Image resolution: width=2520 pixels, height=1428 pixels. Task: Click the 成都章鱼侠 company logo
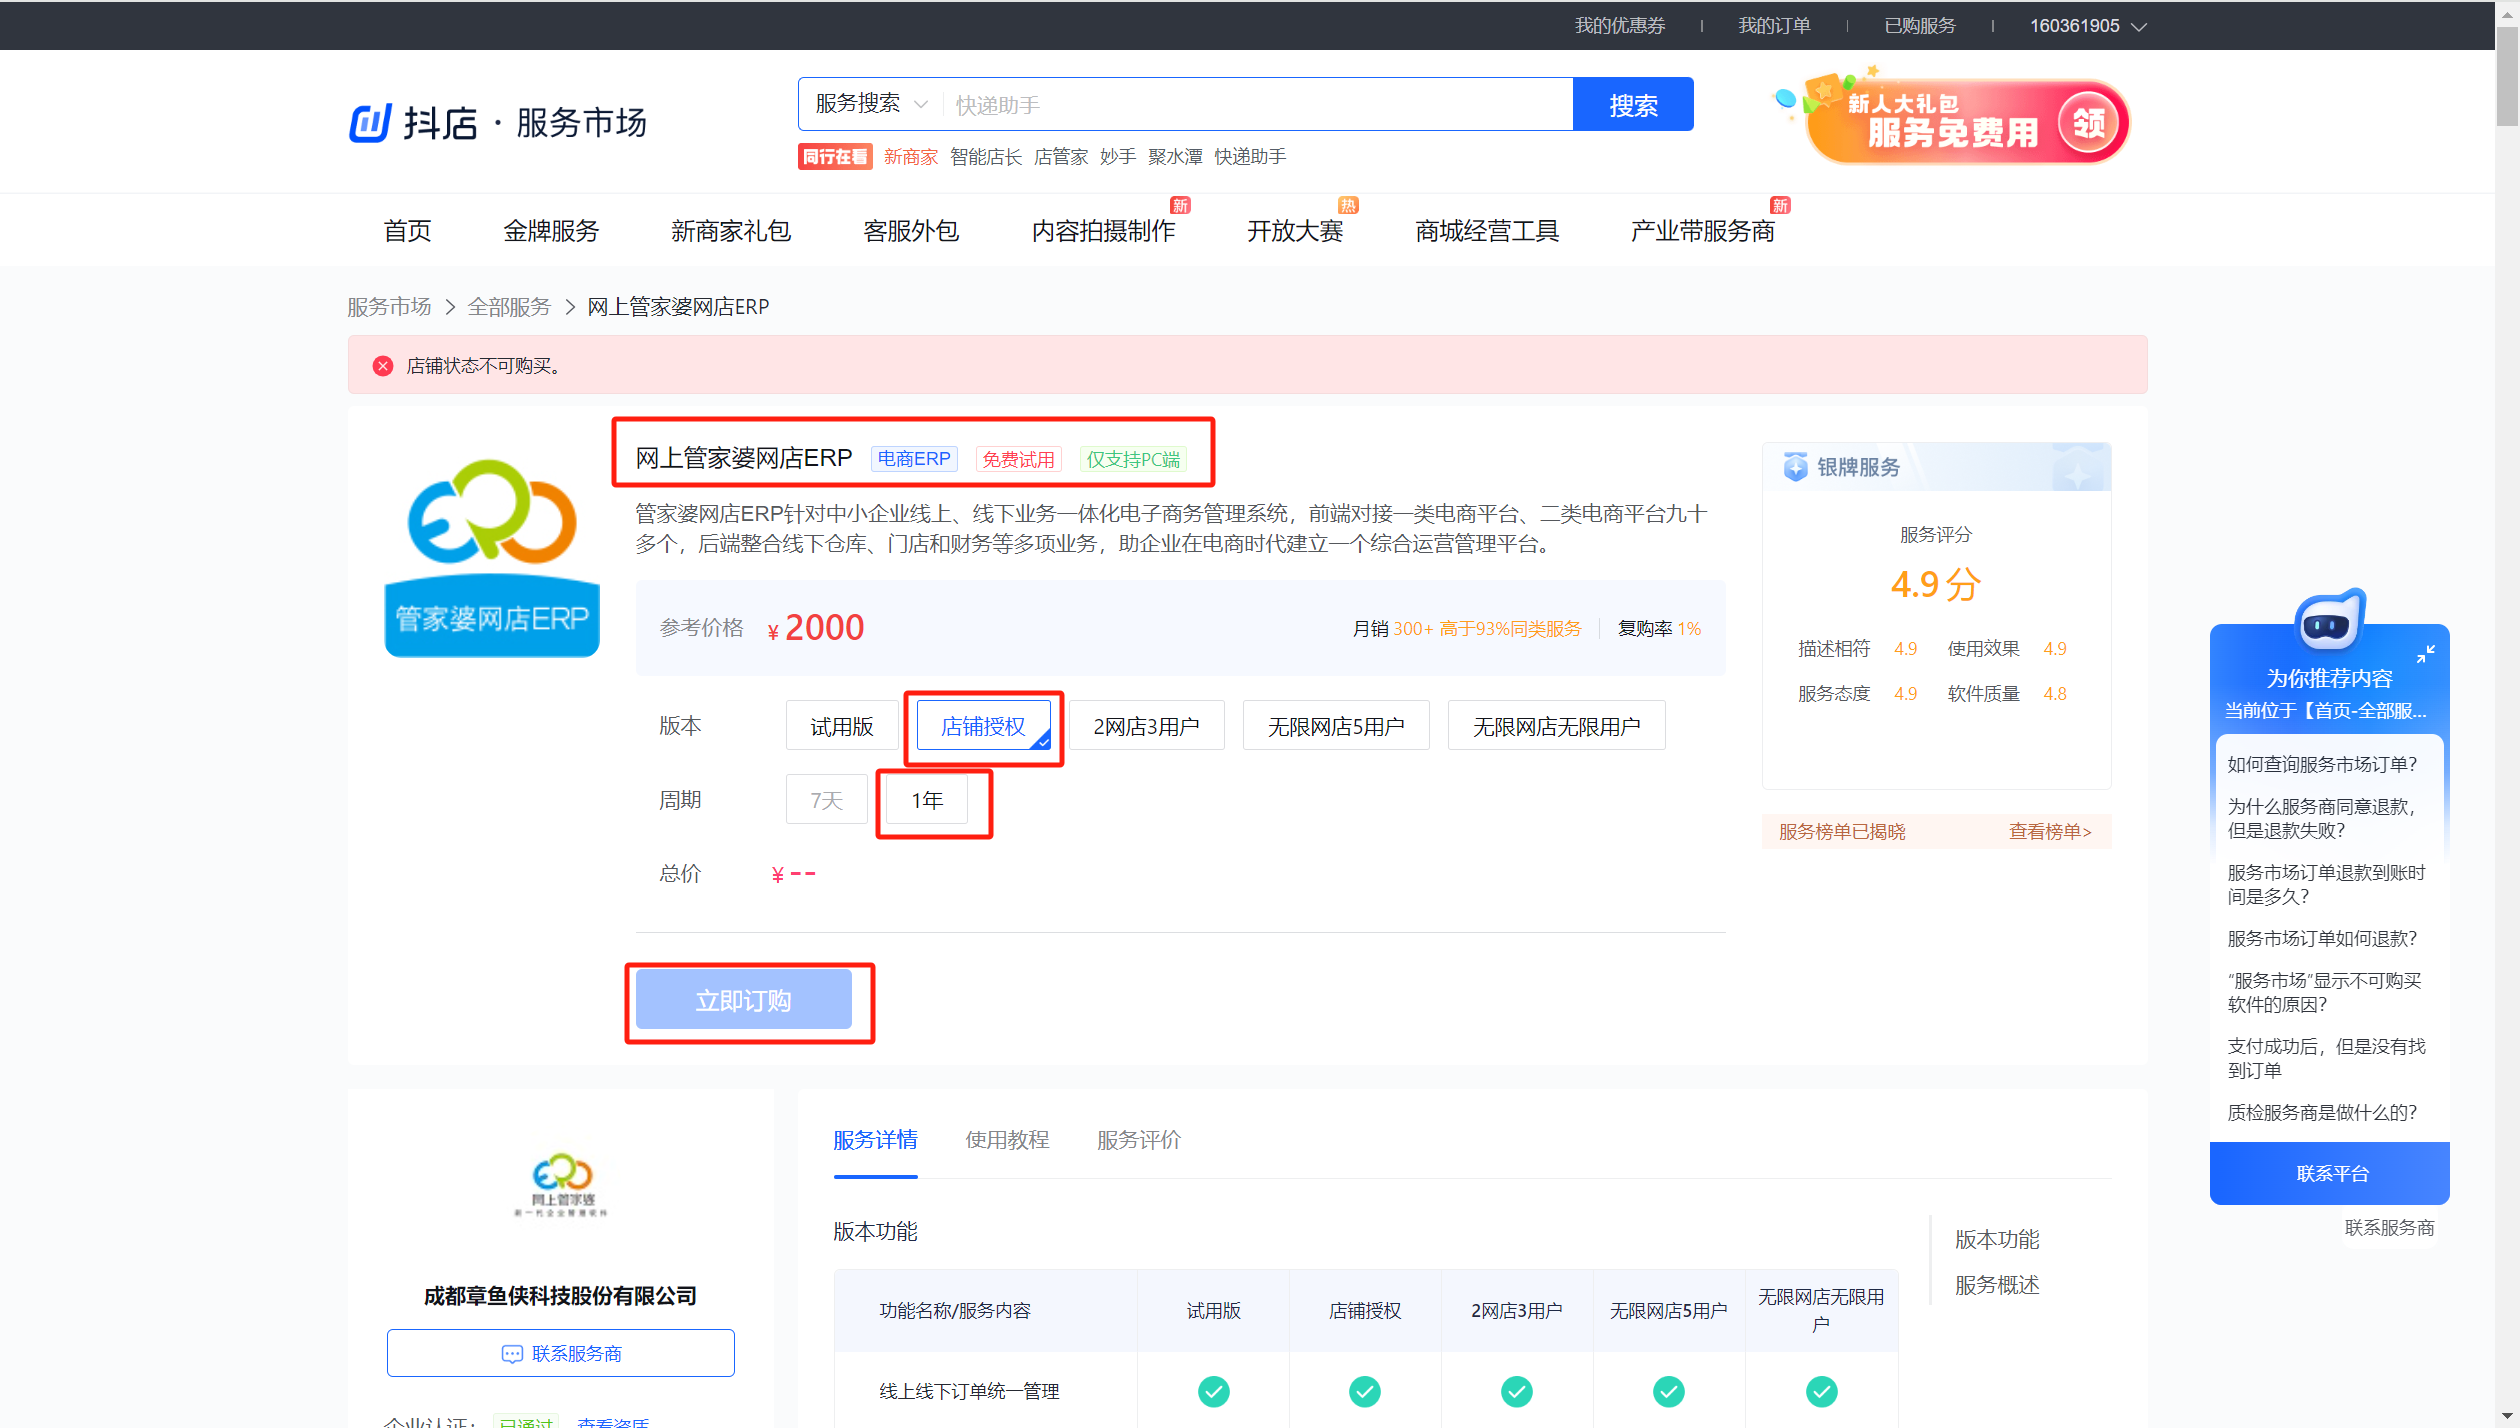pos(561,1185)
